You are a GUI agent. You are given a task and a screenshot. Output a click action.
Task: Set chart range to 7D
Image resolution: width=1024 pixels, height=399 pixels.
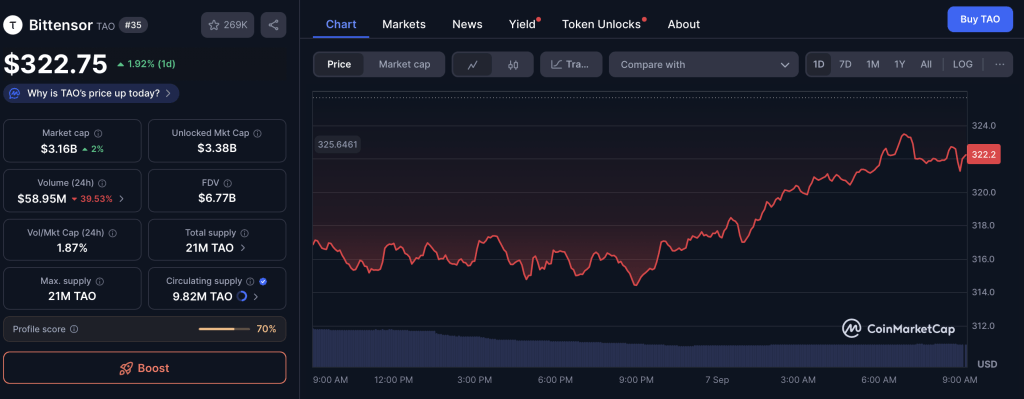(845, 64)
